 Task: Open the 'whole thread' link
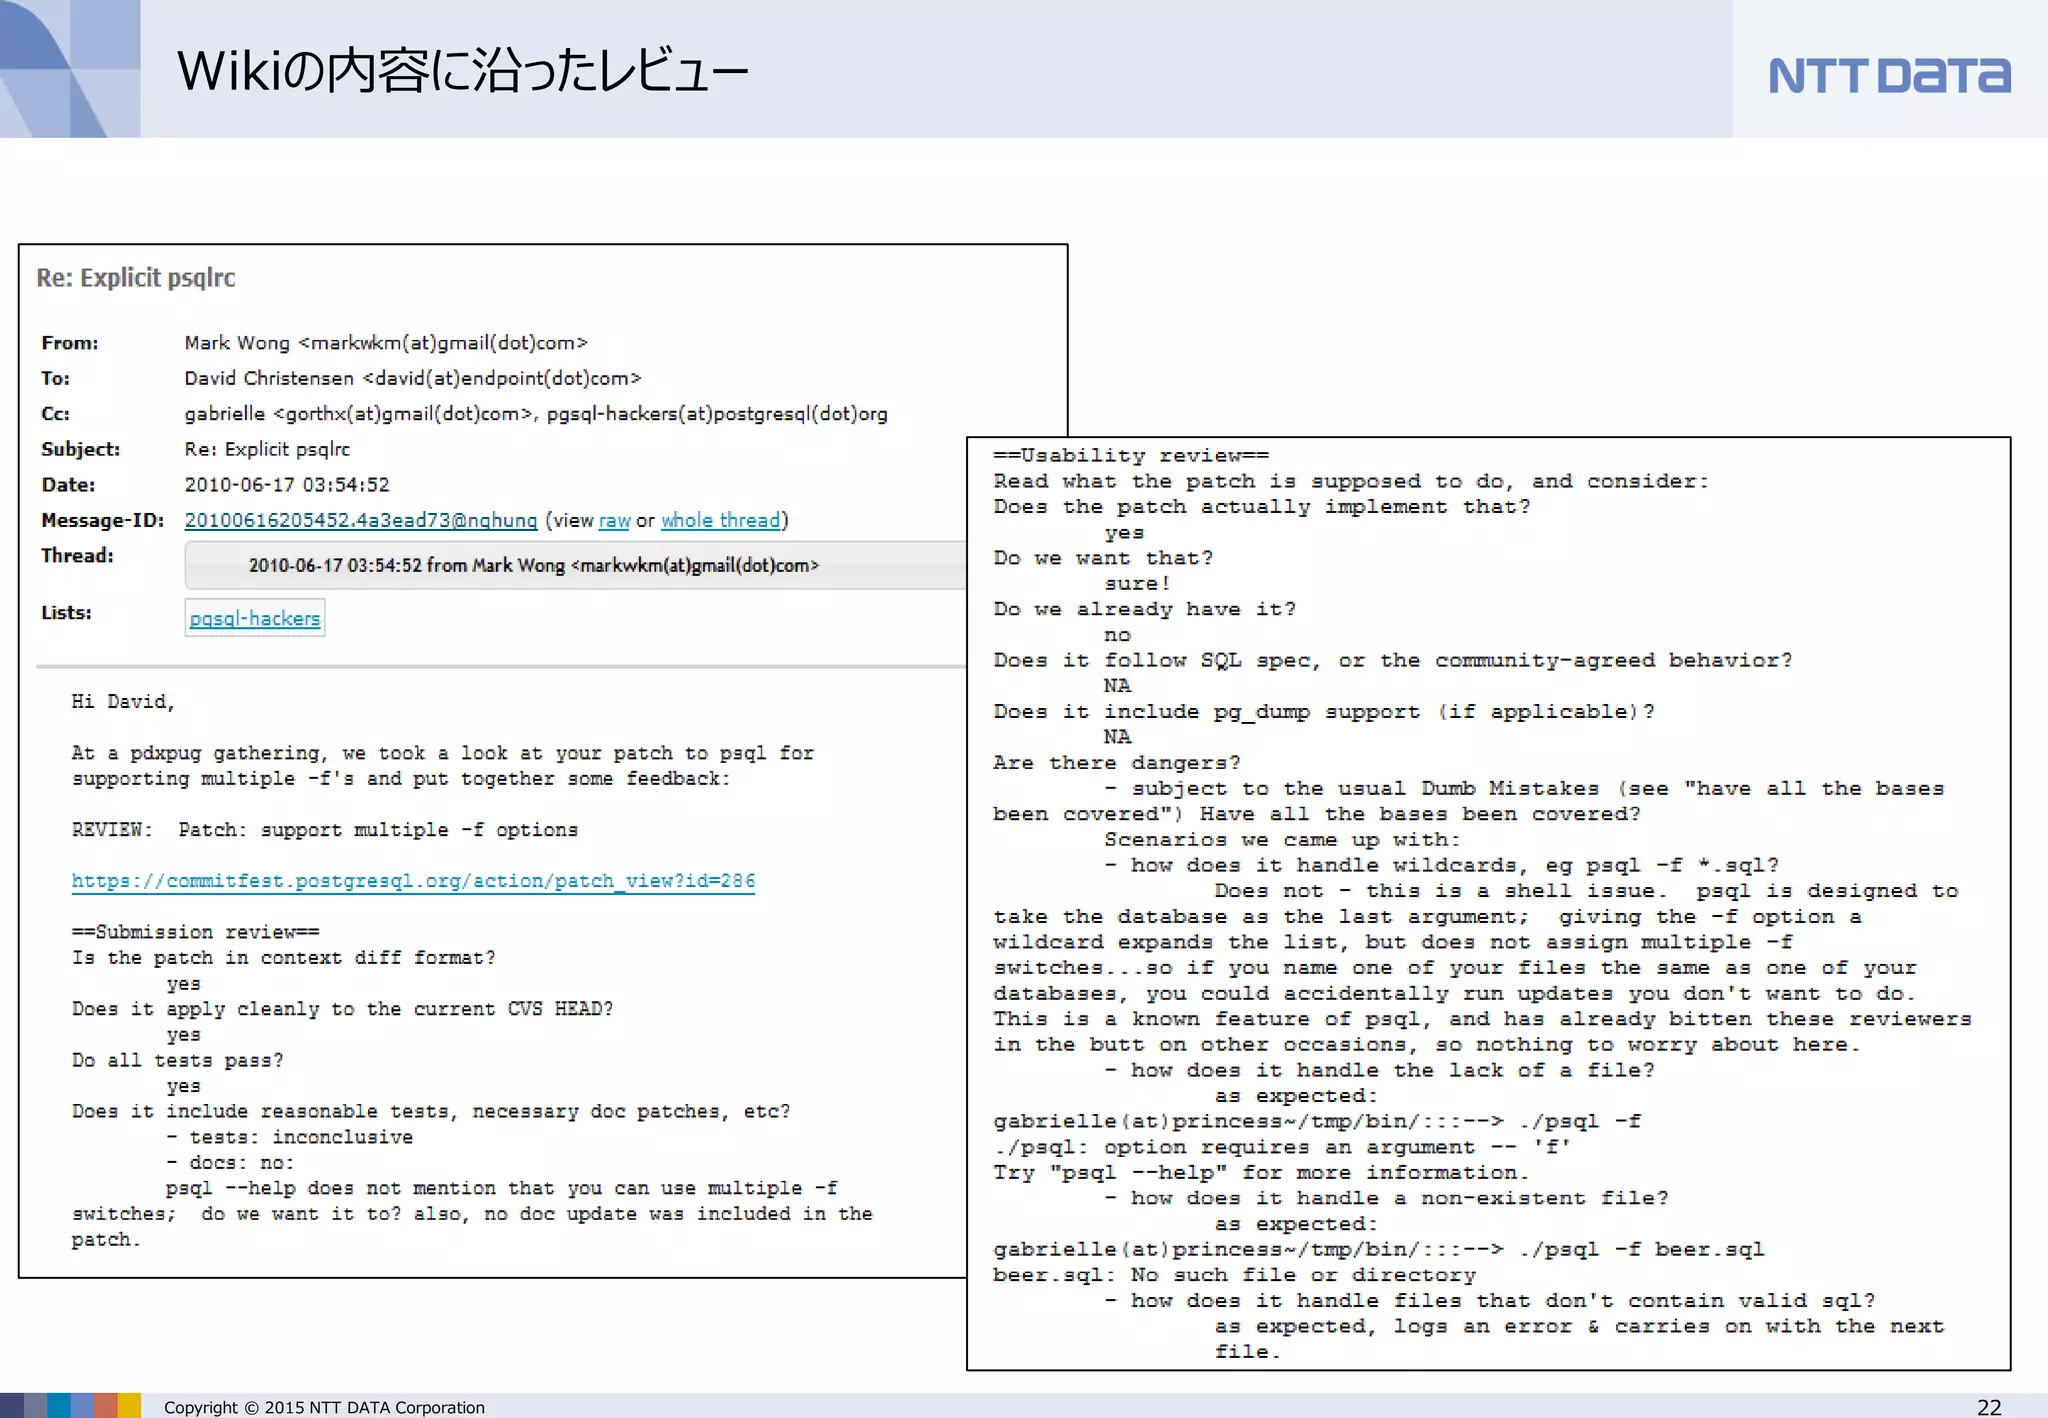pyautogui.click(x=720, y=521)
